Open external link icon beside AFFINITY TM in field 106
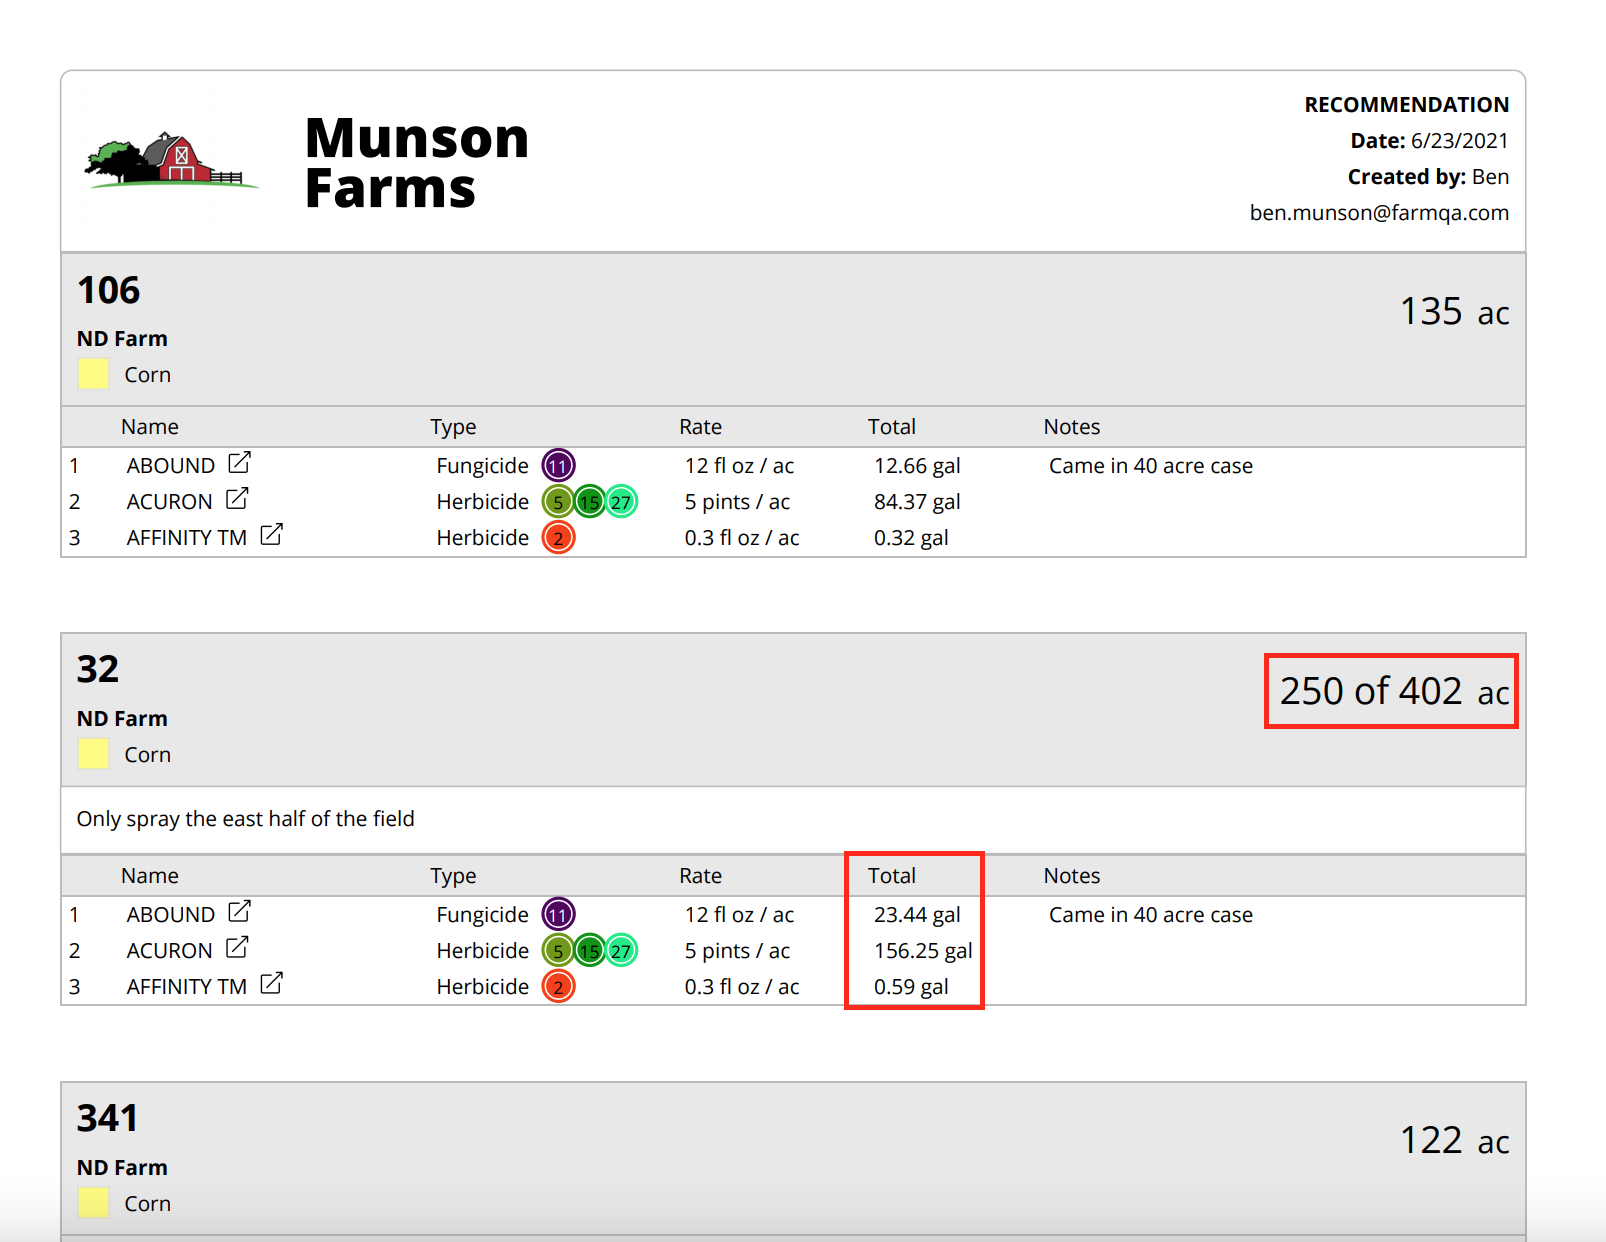 tap(271, 535)
